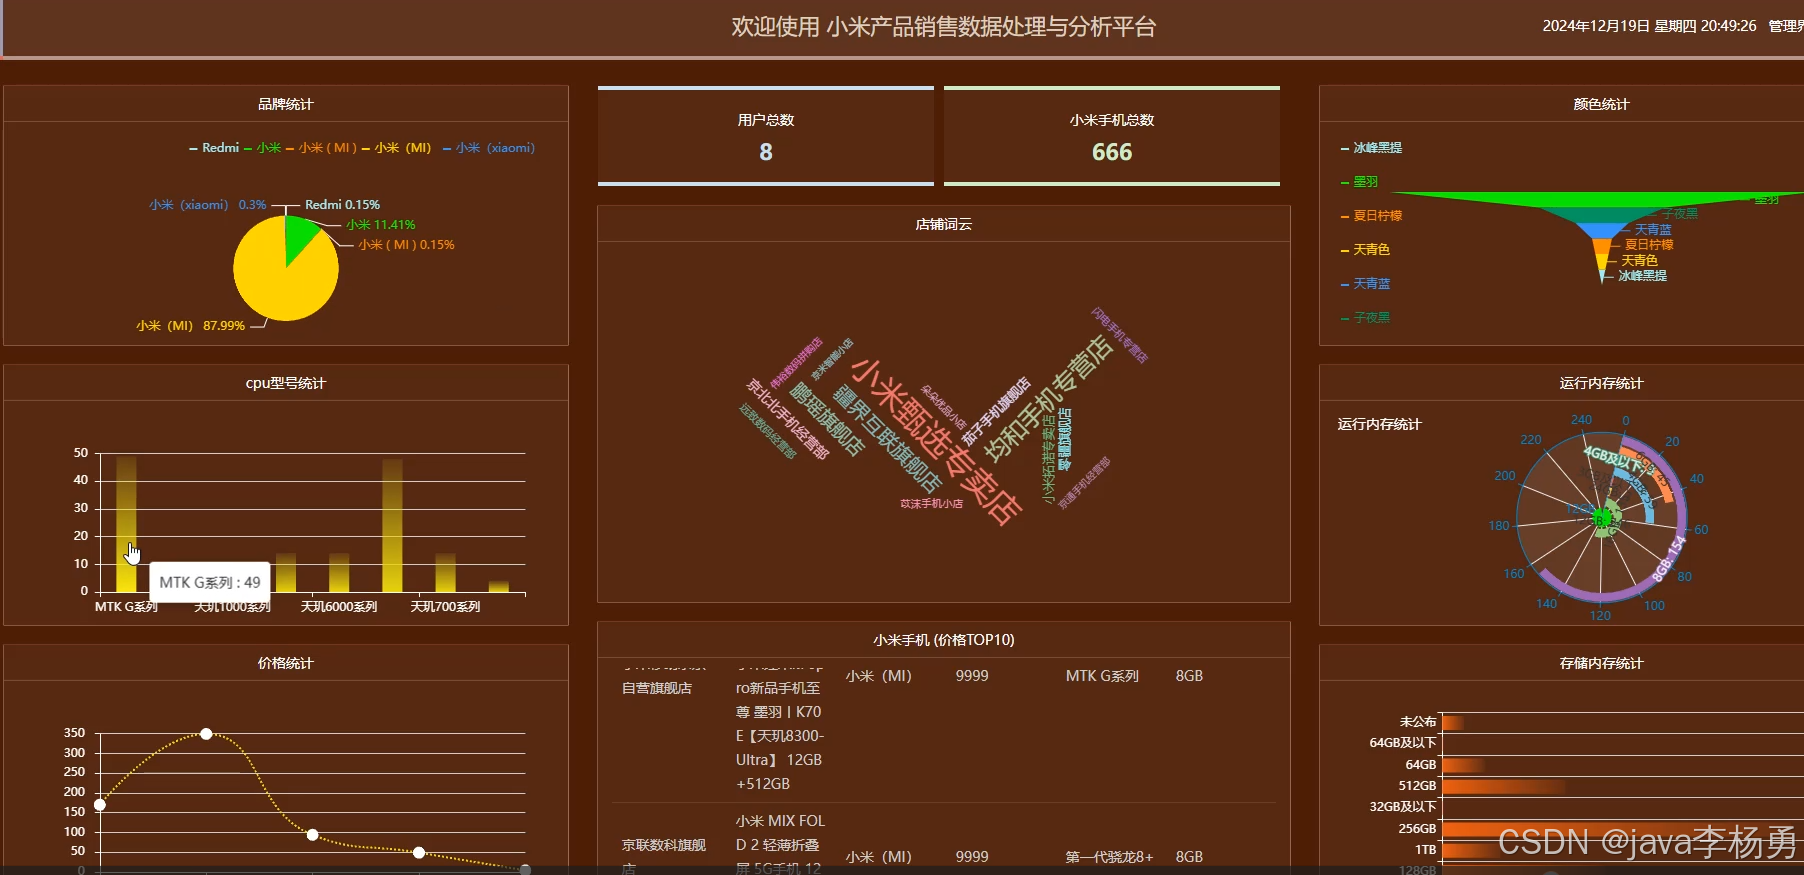Screen dimensions: 1804x875
Task: Click the 价格统计 panel title
Action: click(x=286, y=663)
